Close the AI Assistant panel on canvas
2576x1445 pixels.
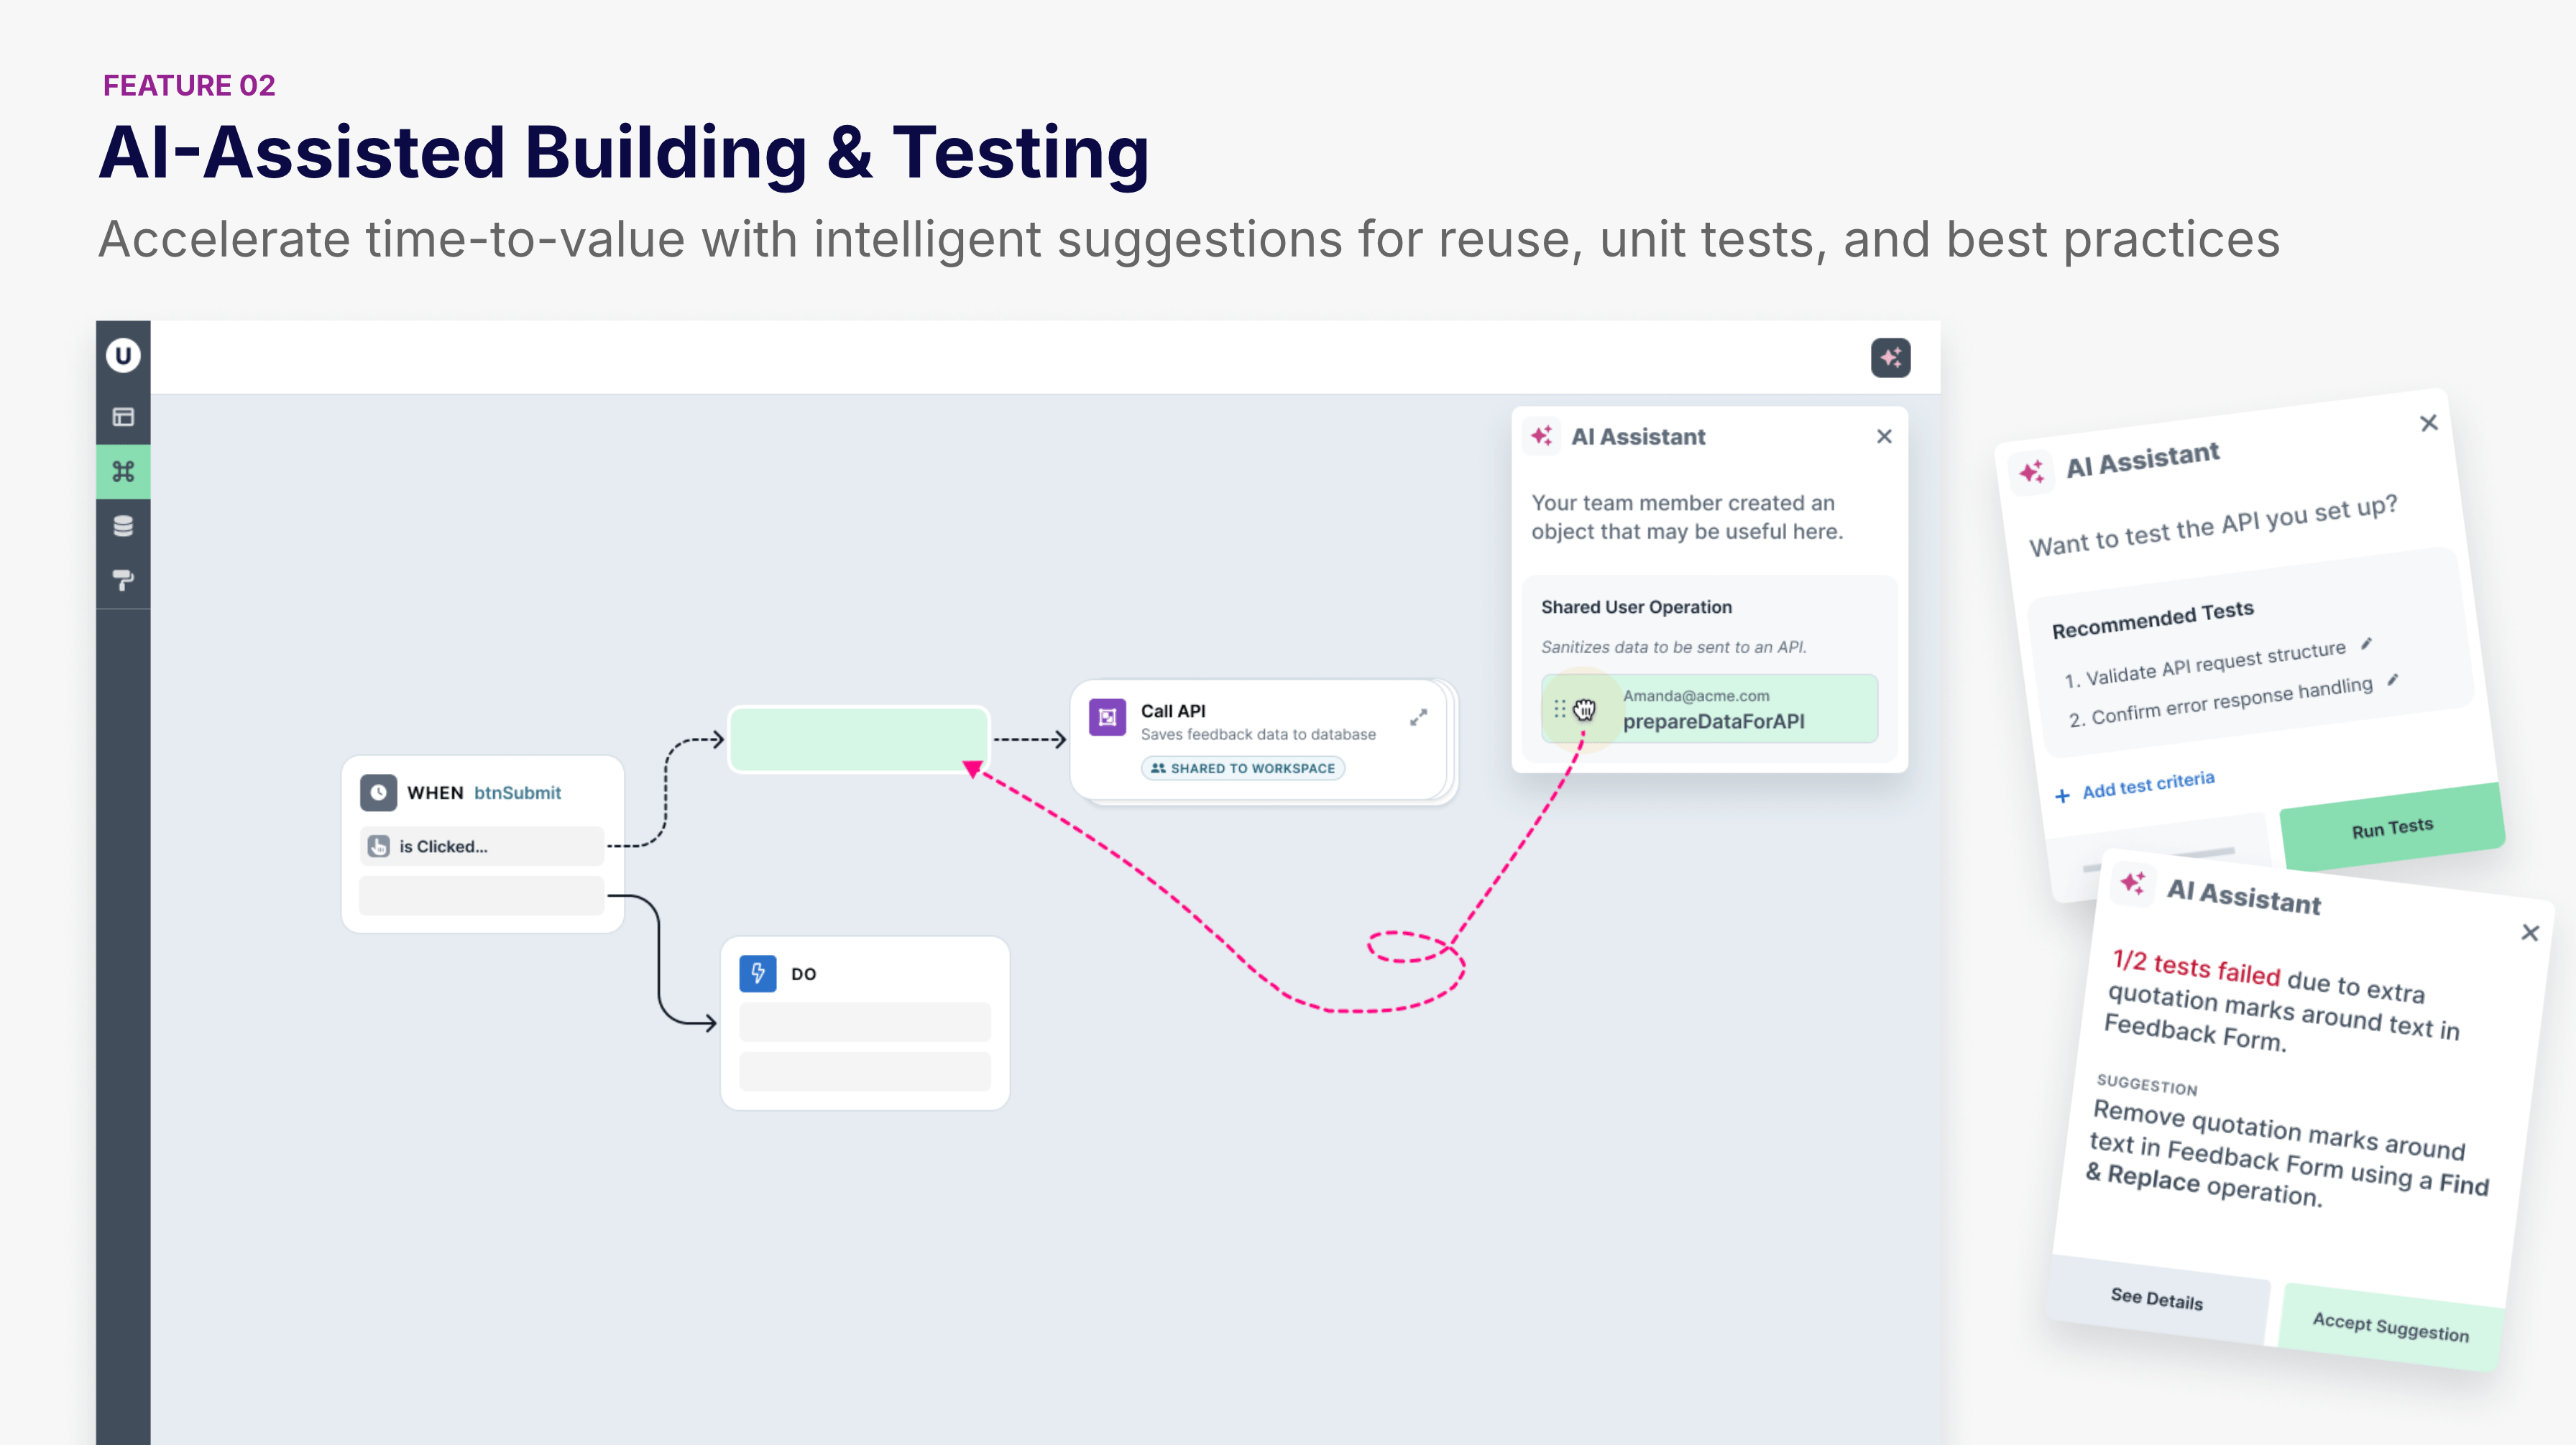[x=1884, y=436]
